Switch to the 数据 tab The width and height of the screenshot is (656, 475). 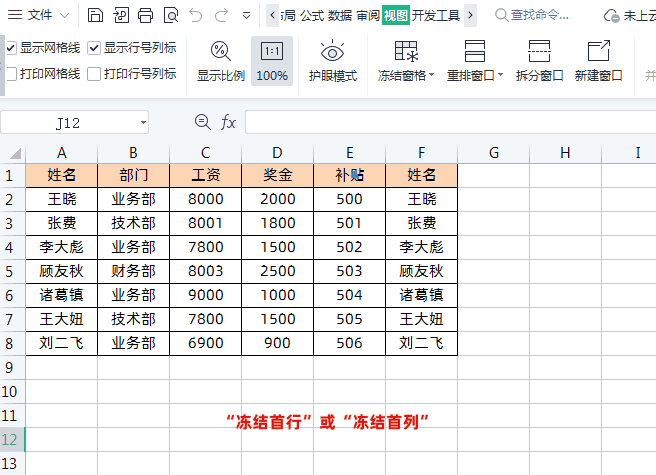pos(340,15)
